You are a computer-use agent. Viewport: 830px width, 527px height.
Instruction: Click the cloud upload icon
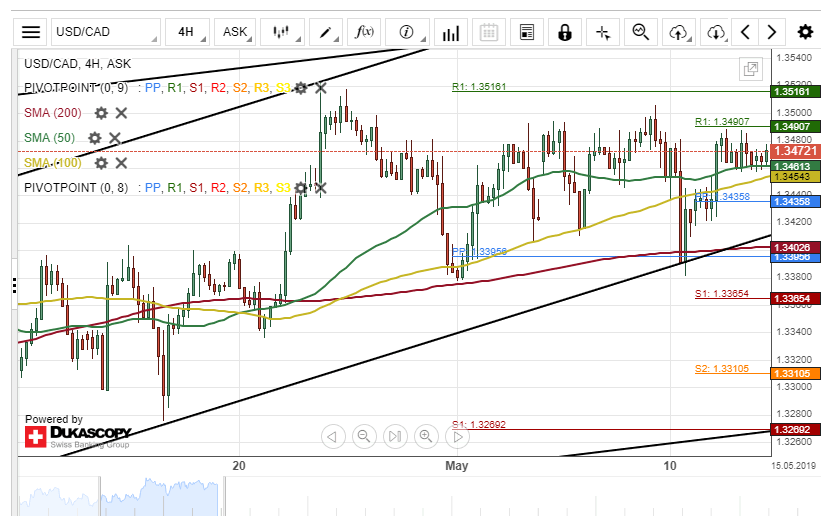pyautogui.click(x=679, y=32)
